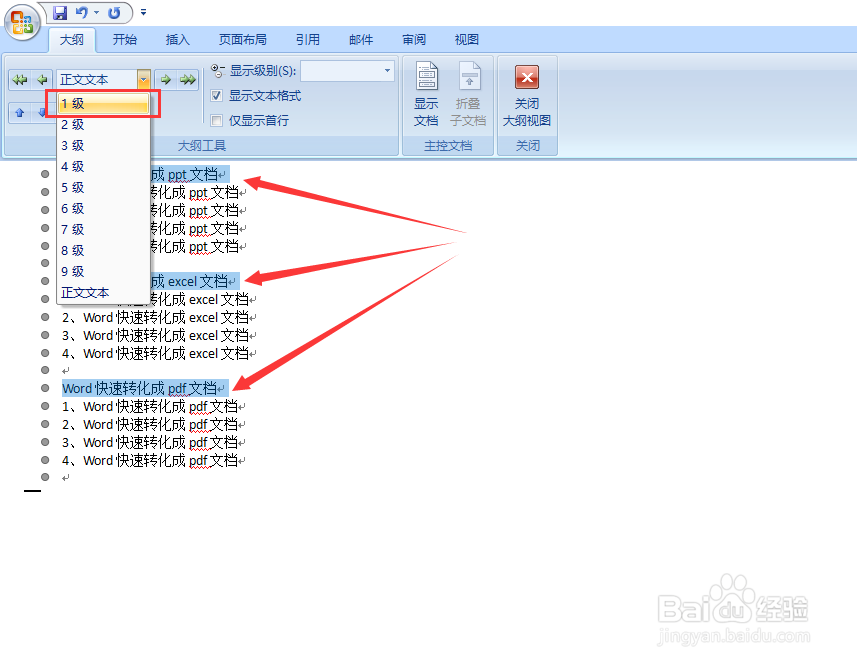Choose 4 级 outline level
Image resolution: width=857 pixels, height=665 pixels.
coord(103,167)
